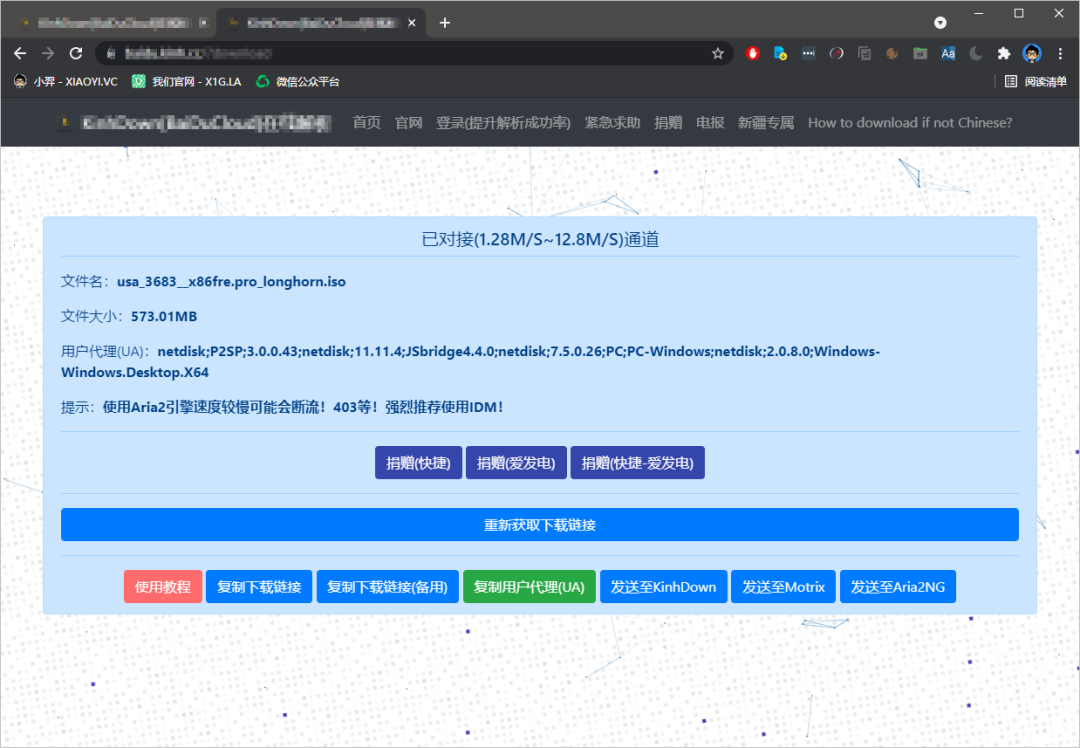Image resolution: width=1080 pixels, height=748 pixels.
Task: Click 重新获取下载链接 to refresh link
Action: pos(539,525)
